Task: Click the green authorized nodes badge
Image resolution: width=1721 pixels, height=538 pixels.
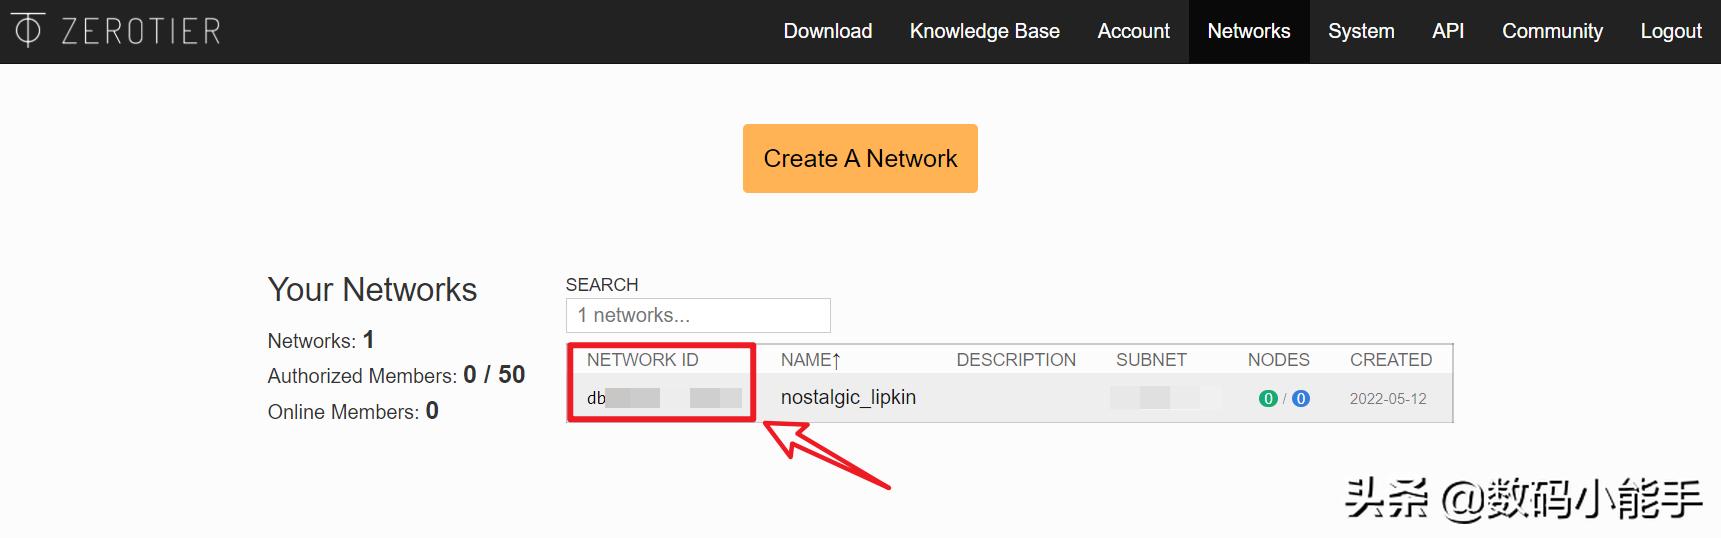Action: [1268, 399]
